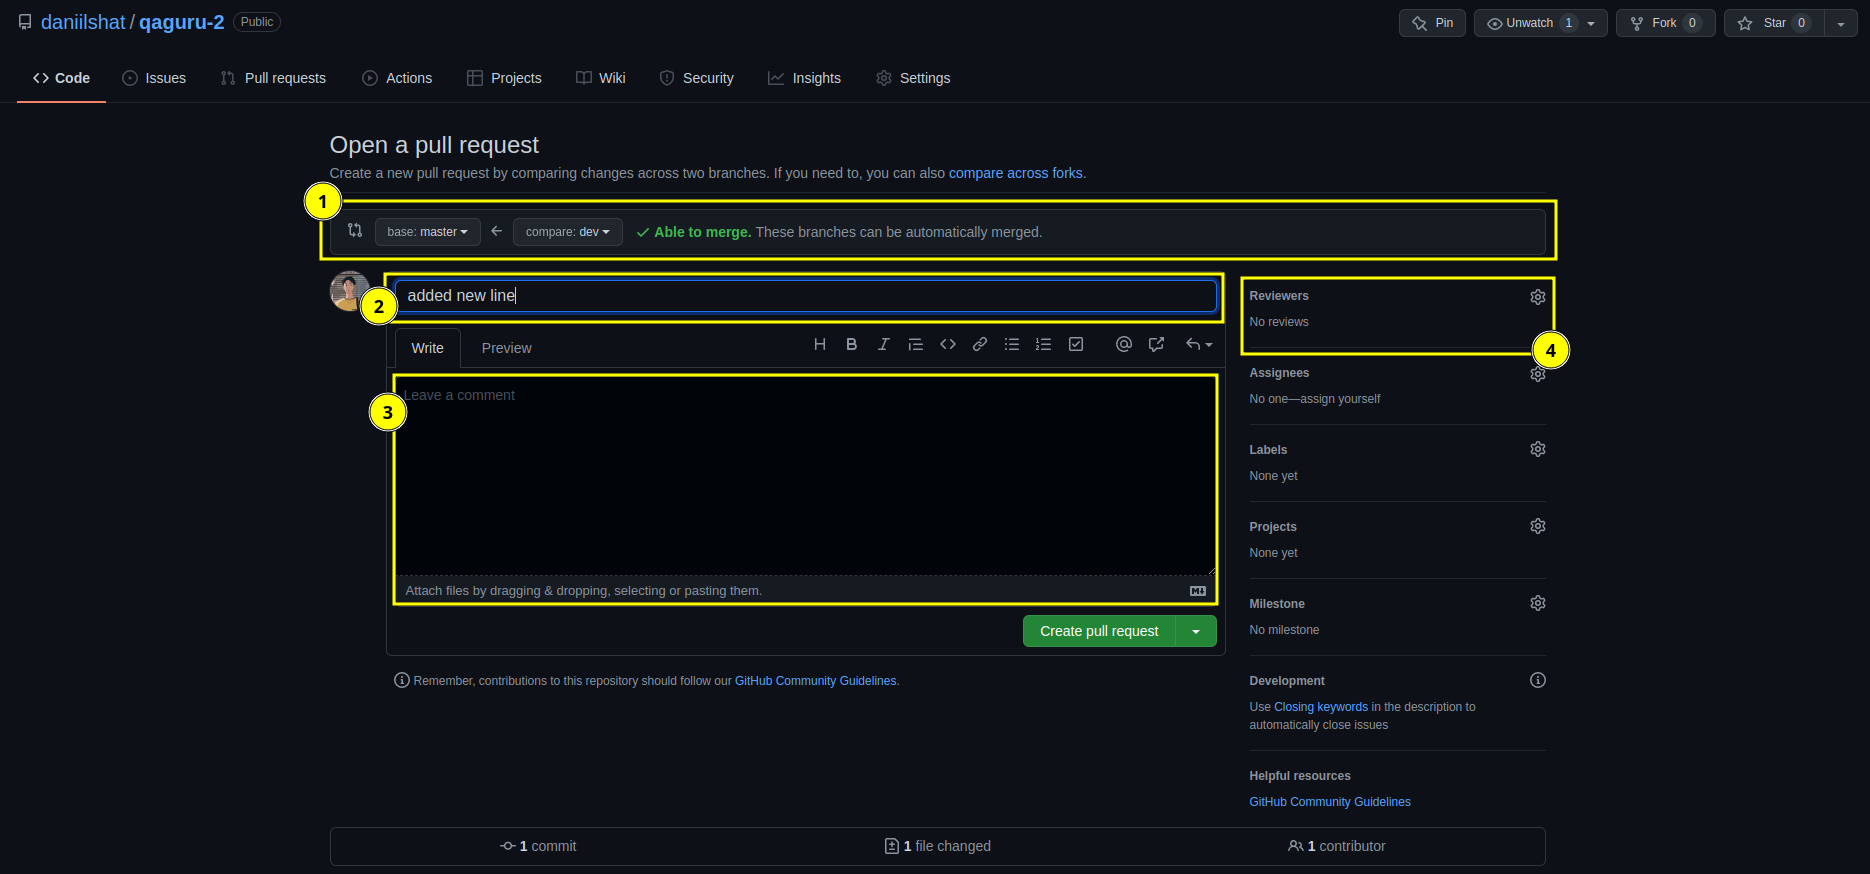Open the Insights tab
This screenshot has width=1870, height=874.
804,78
